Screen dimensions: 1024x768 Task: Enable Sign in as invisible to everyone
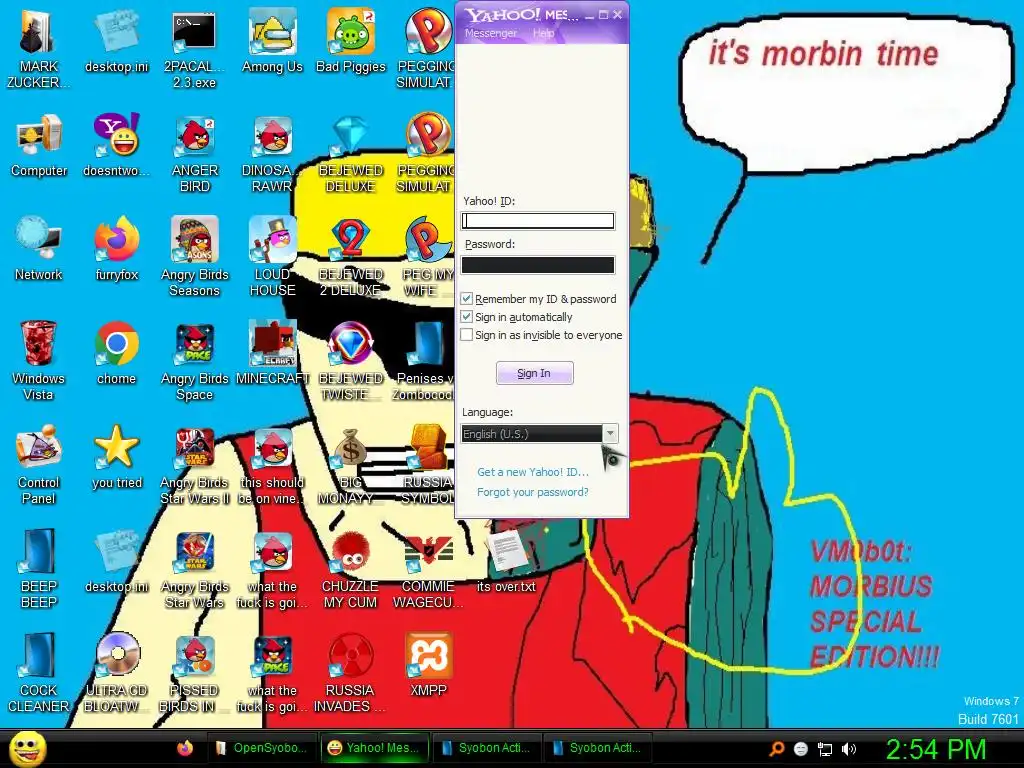[x=466, y=335]
